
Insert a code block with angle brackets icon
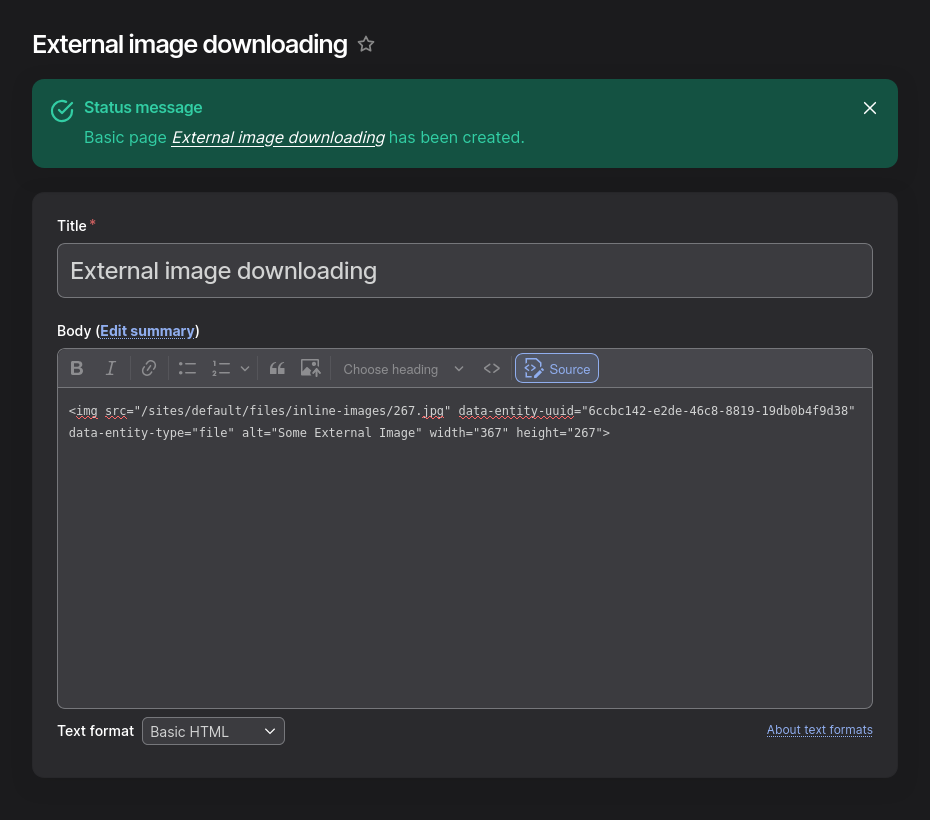tap(492, 369)
